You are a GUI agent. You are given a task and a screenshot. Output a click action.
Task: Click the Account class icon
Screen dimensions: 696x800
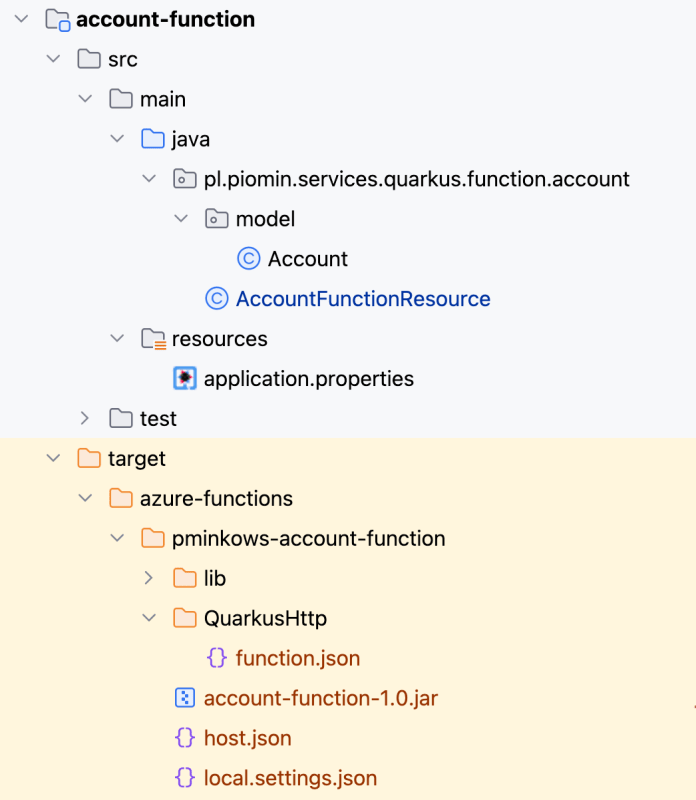coord(248,259)
